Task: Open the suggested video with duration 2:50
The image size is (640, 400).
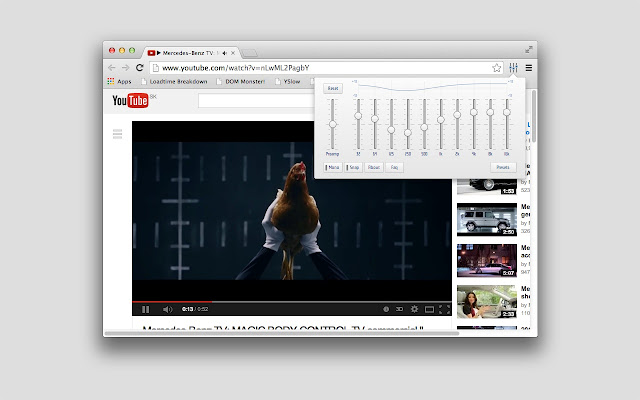Action: 487,220
